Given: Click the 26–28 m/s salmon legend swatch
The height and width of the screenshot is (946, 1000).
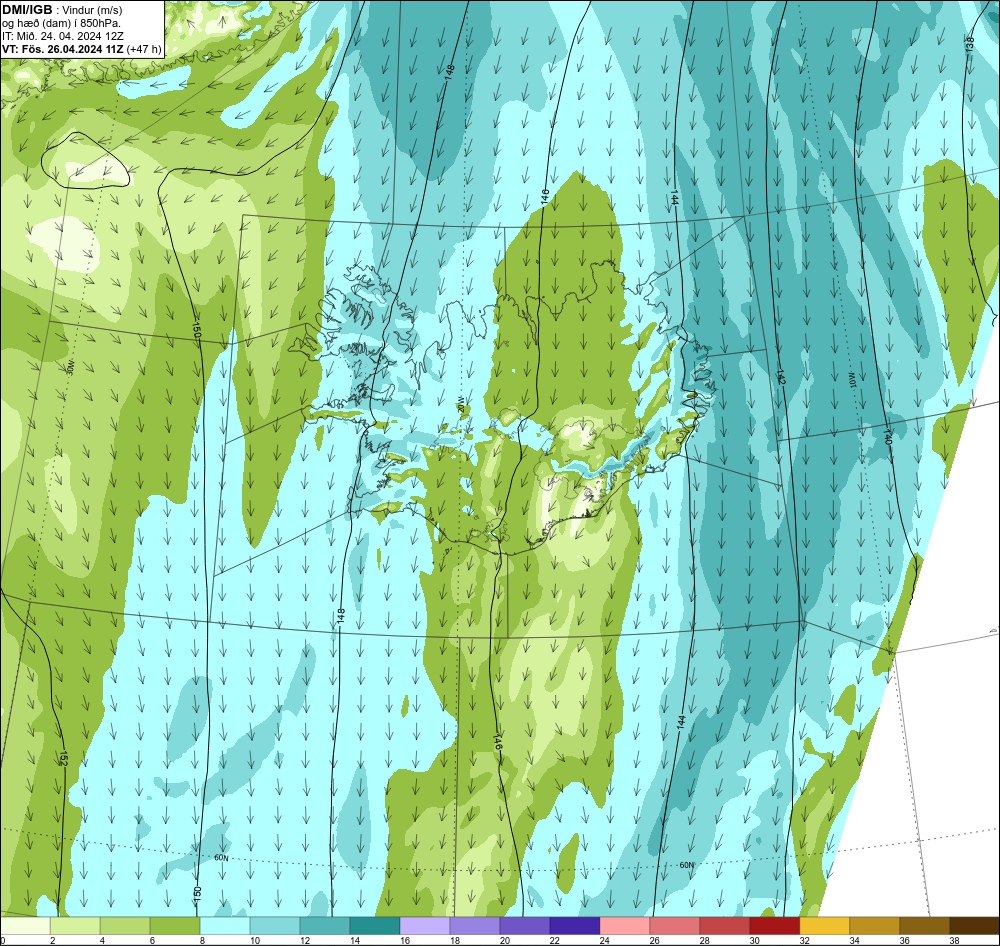Looking at the screenshot, I should 675,925.
